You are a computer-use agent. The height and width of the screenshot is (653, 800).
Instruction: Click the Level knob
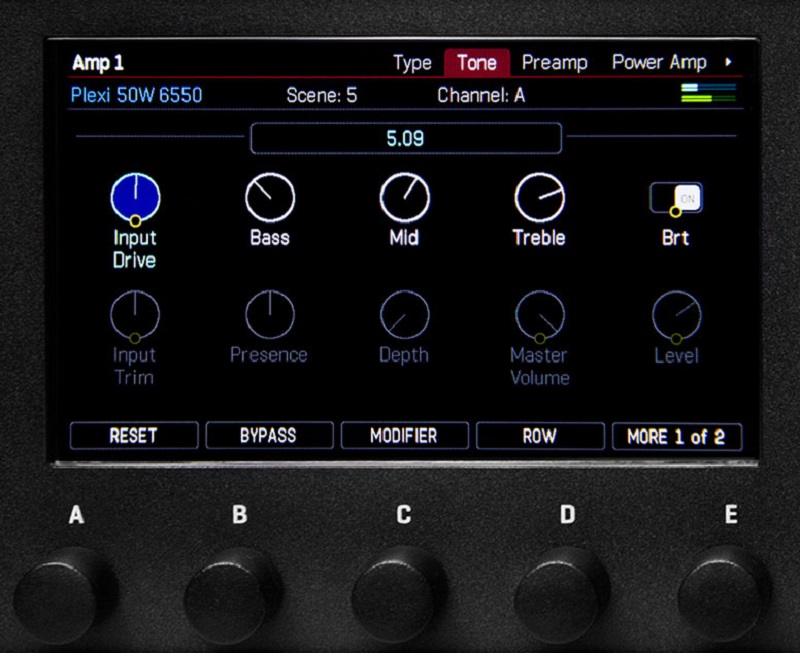click(676, 312)
